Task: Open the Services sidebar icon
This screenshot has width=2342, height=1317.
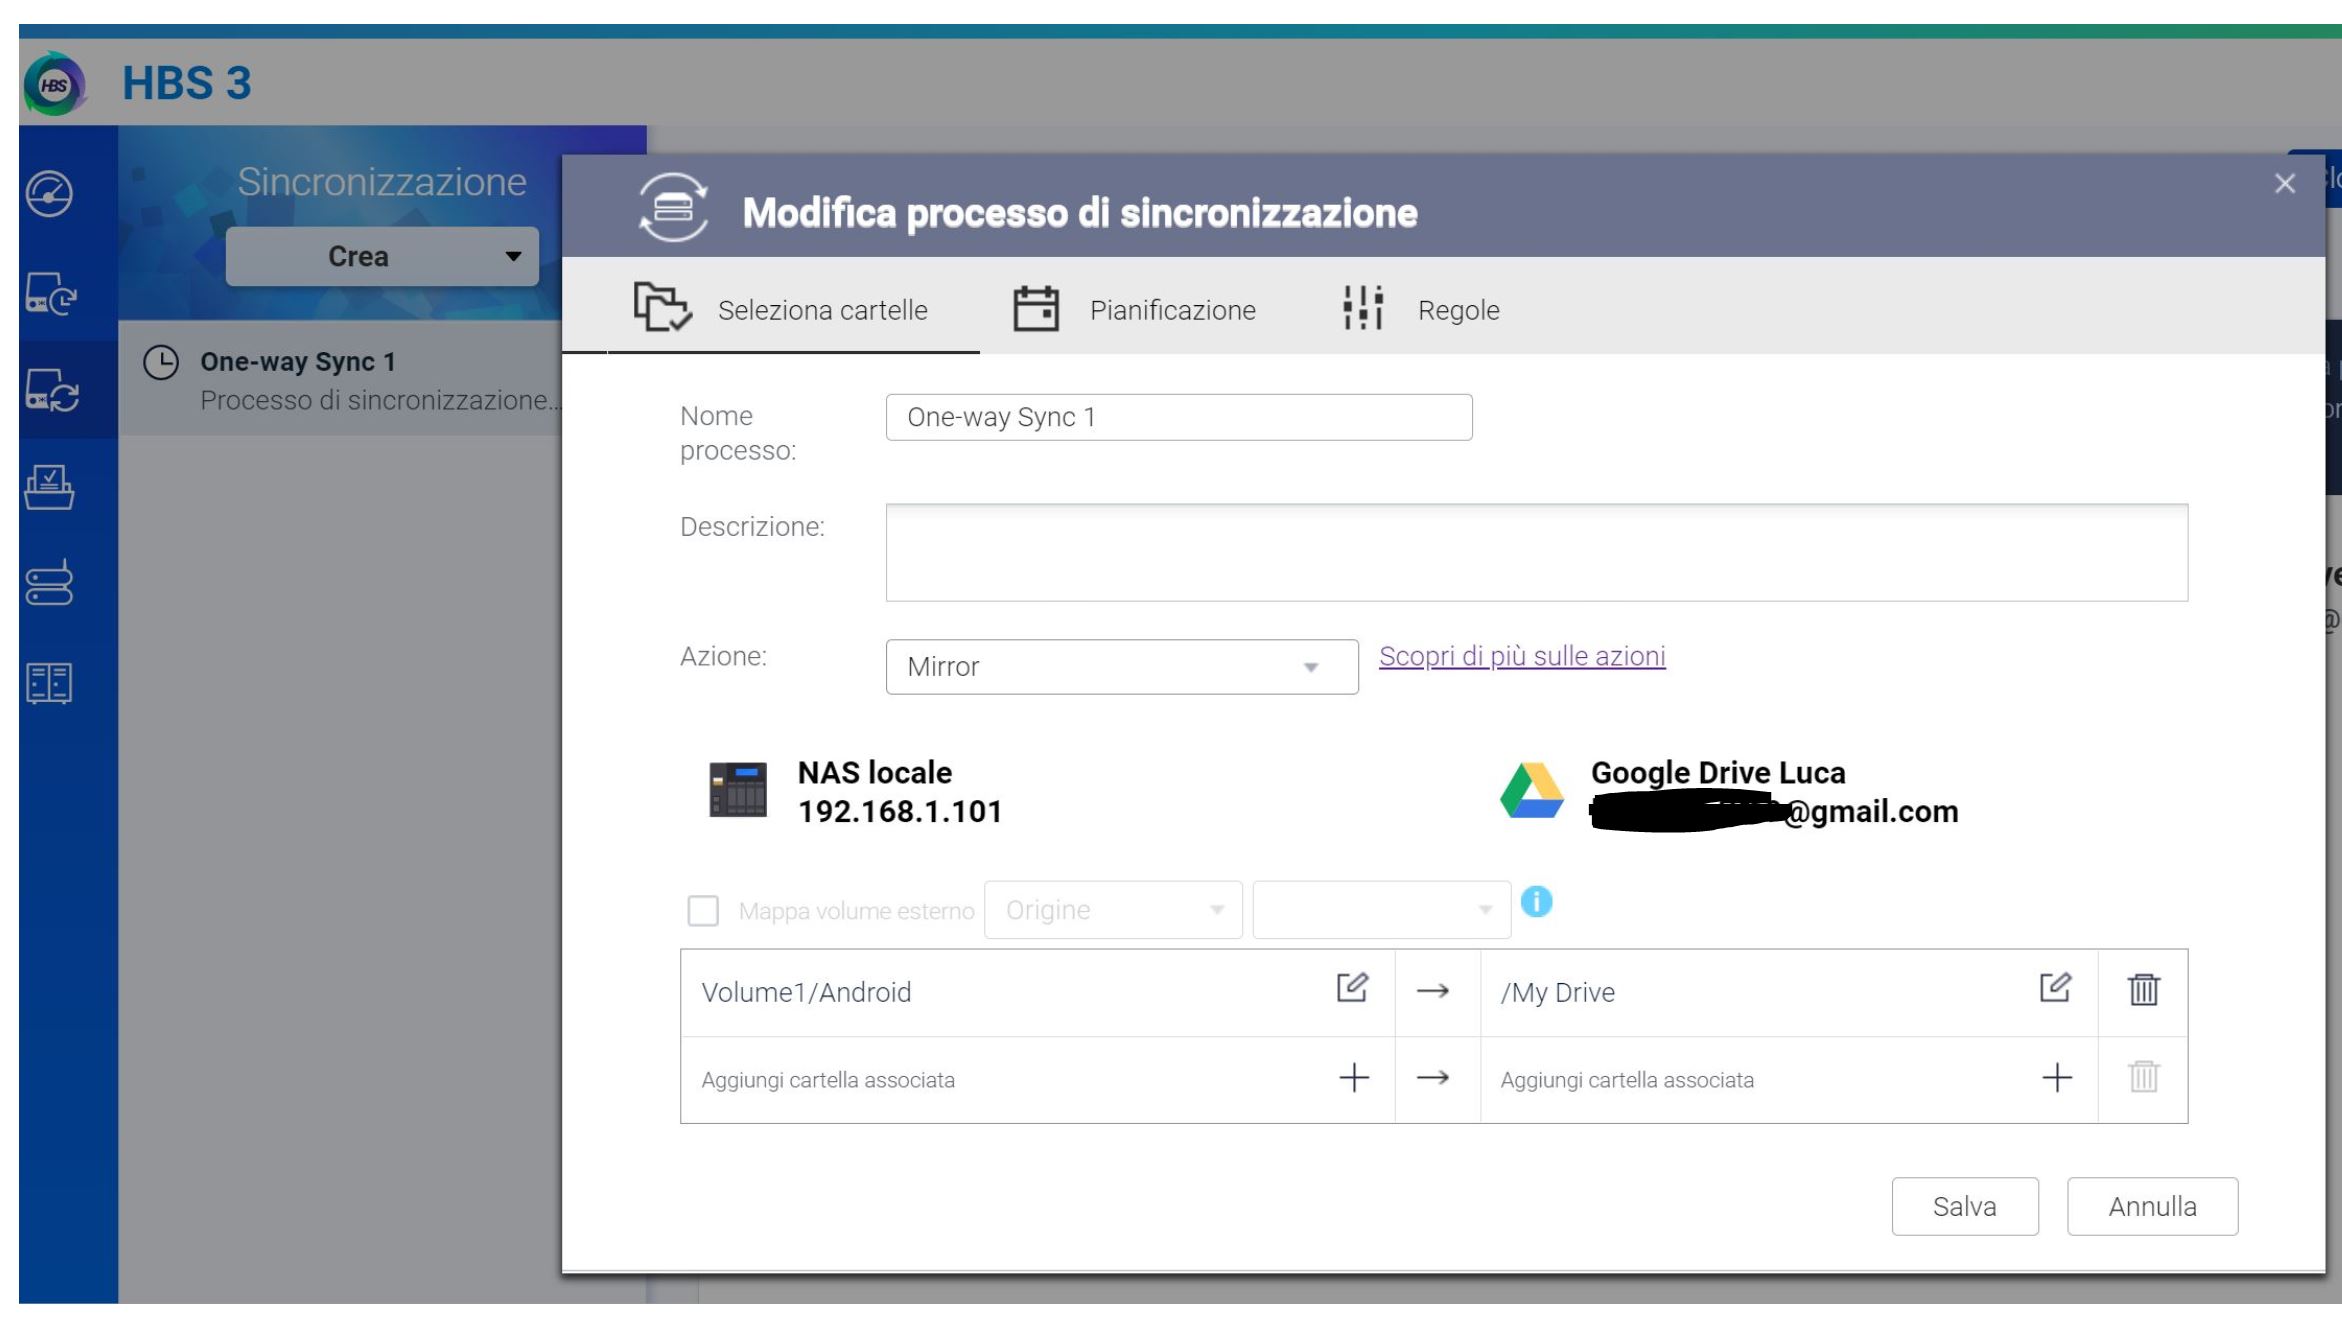Action: (x=49, y=683)
